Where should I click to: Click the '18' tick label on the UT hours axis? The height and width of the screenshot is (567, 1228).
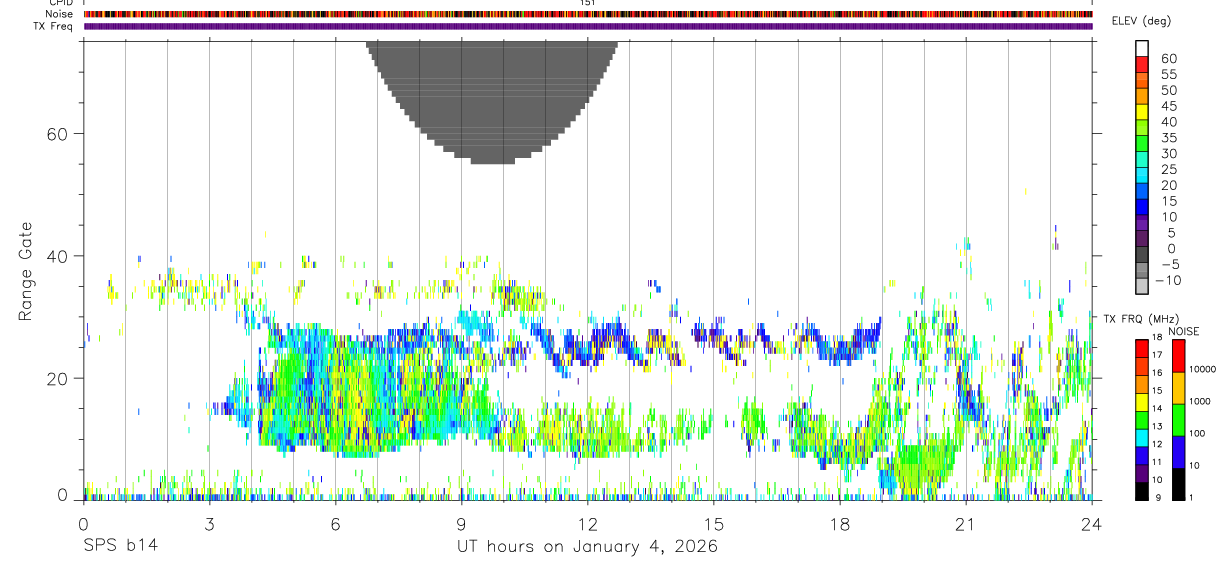coord(840,524)
